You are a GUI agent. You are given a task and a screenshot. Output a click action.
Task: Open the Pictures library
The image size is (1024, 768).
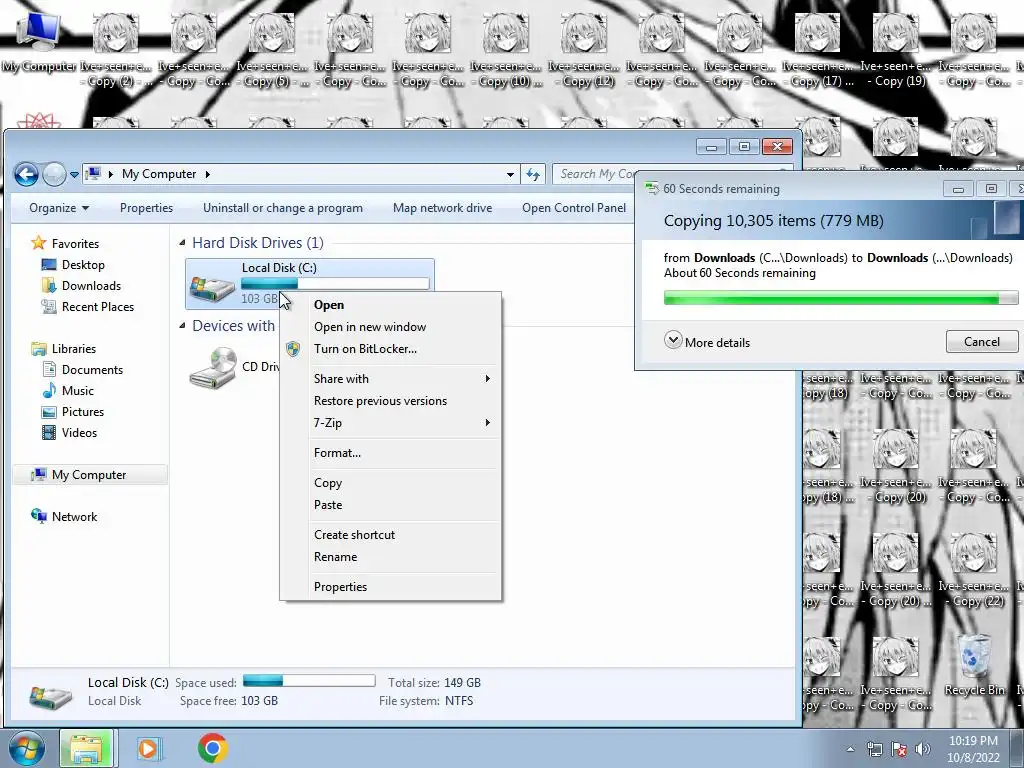tap(82, 411)
